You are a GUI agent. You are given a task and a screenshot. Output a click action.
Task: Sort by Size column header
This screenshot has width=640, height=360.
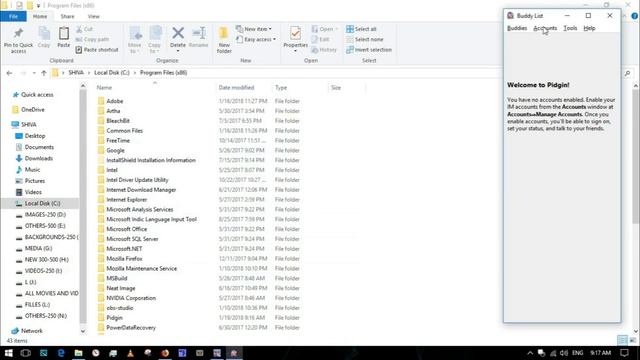pos(336,87)
